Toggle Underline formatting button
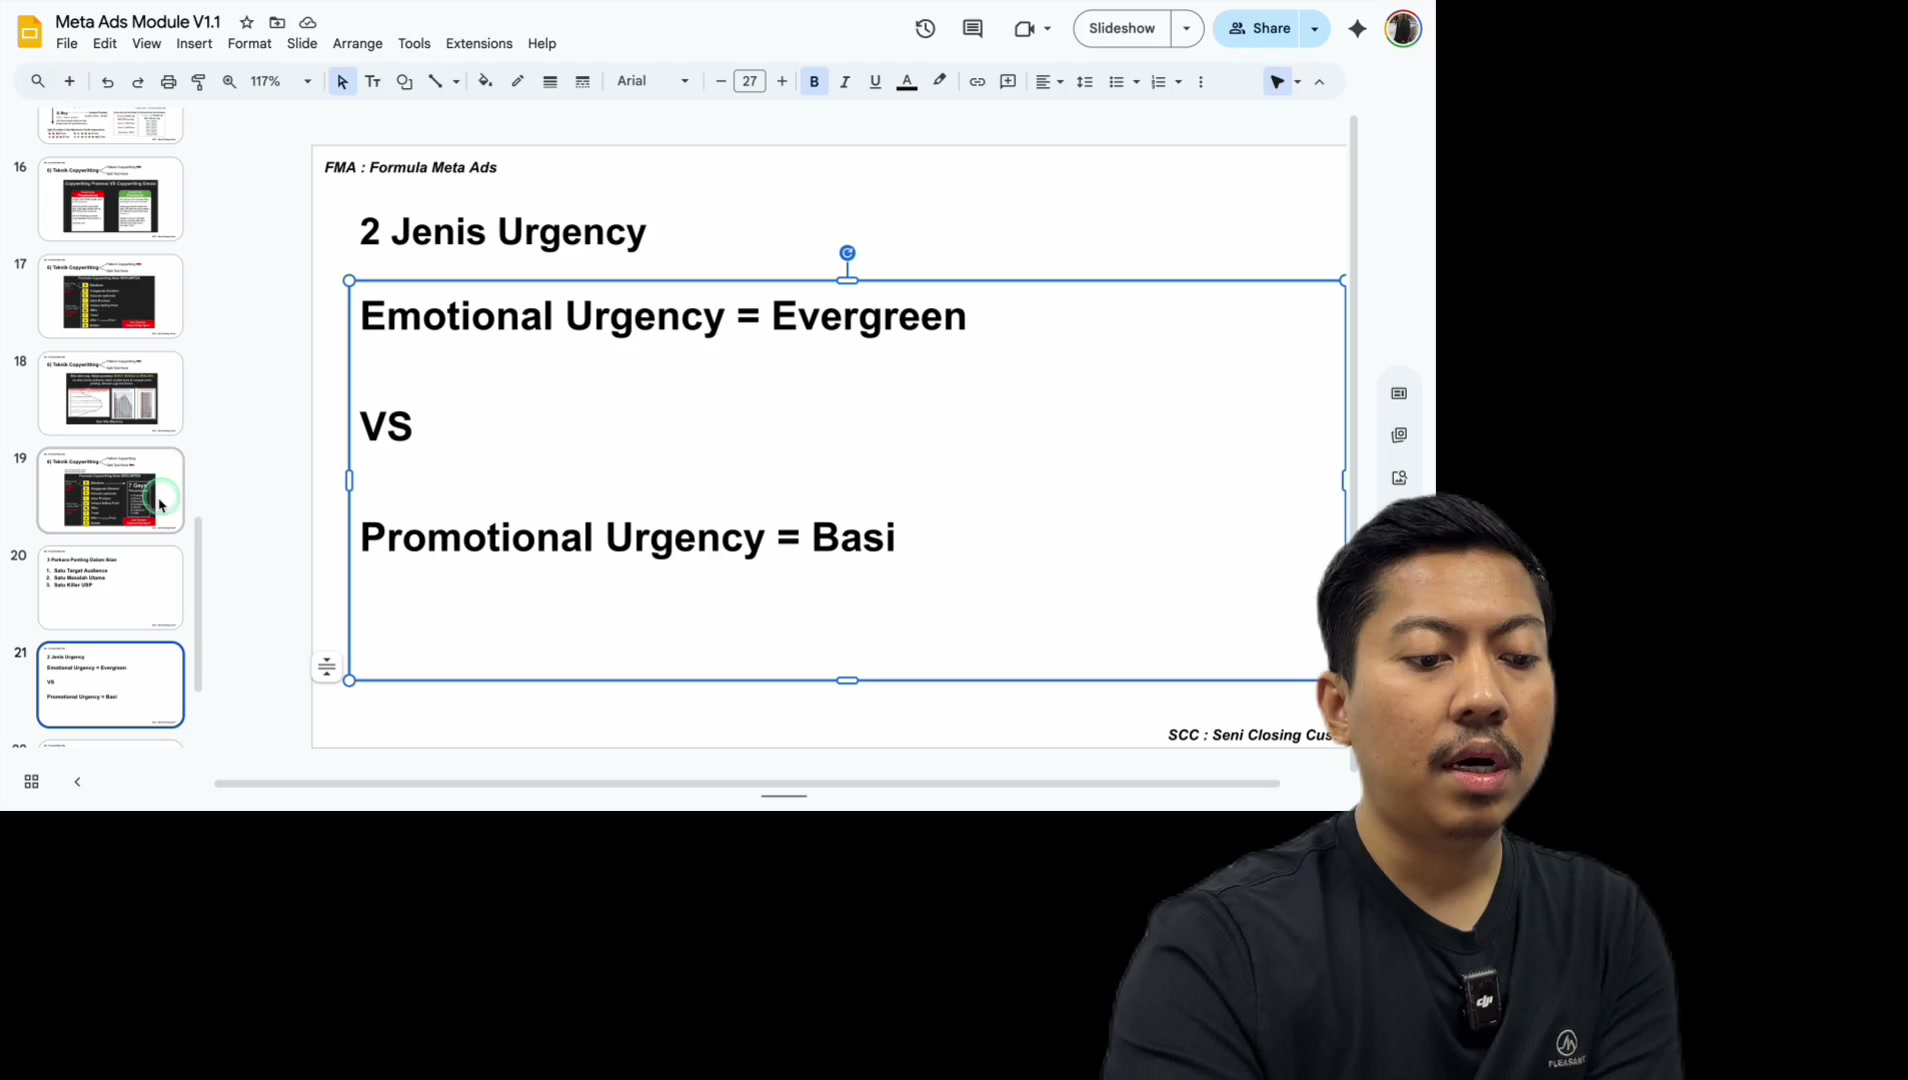The image size is (1908, 1080). 875,82
